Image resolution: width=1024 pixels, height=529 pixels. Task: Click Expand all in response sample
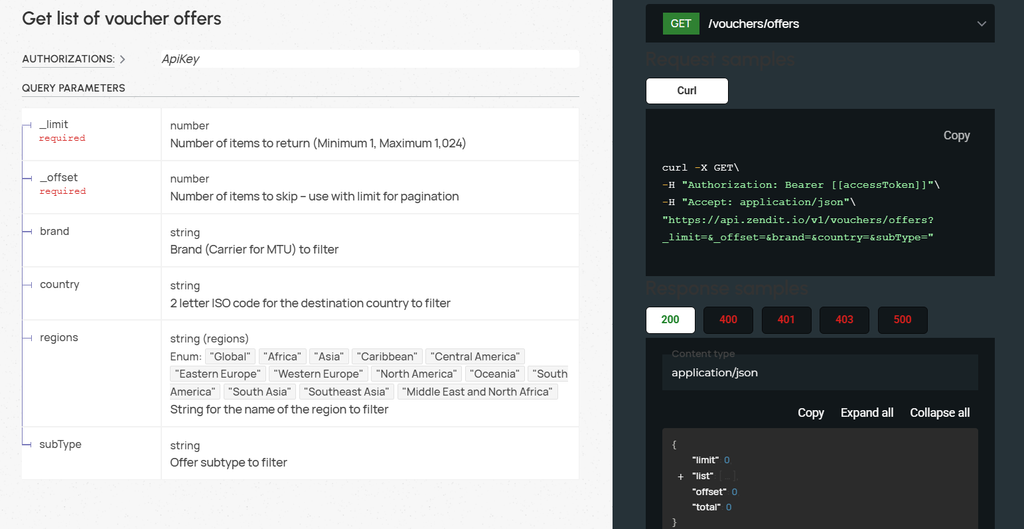[867, 413]
